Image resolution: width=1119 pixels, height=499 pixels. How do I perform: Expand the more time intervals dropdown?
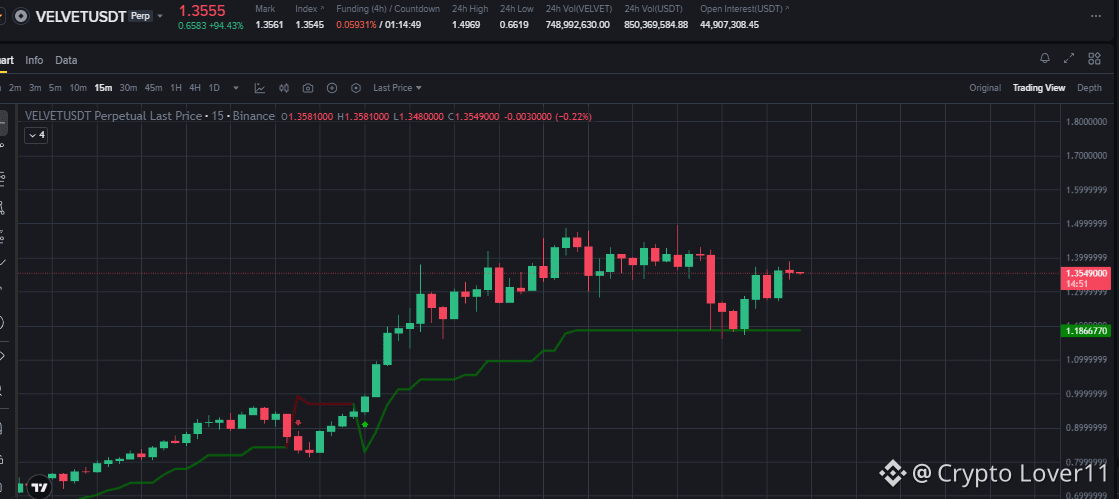(236, 88)
